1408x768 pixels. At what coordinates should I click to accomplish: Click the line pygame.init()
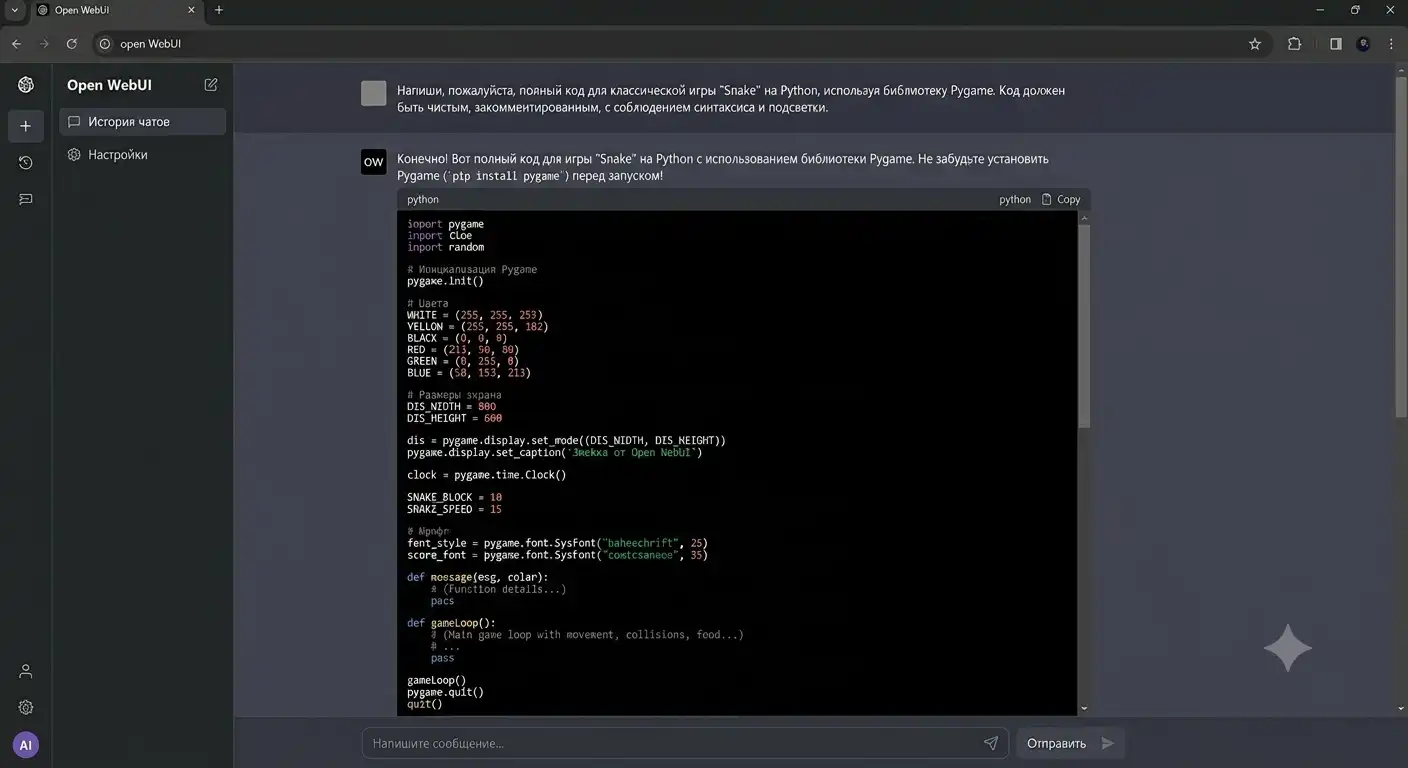[x=445, y=281]
